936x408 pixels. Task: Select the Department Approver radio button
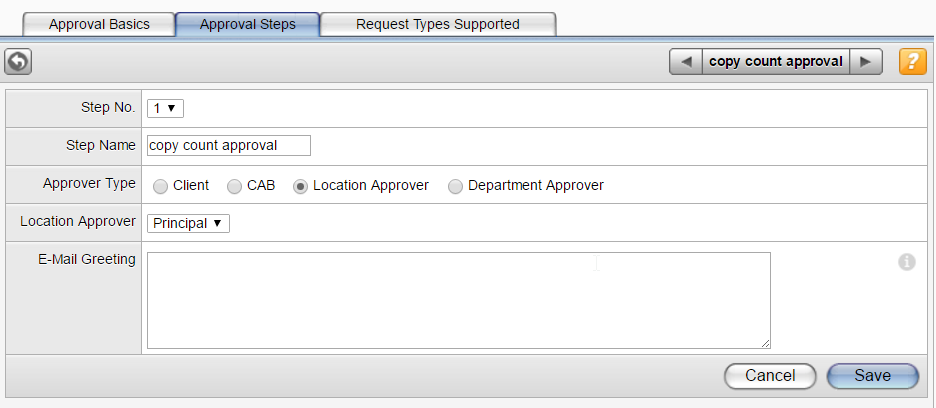[455, 187]
